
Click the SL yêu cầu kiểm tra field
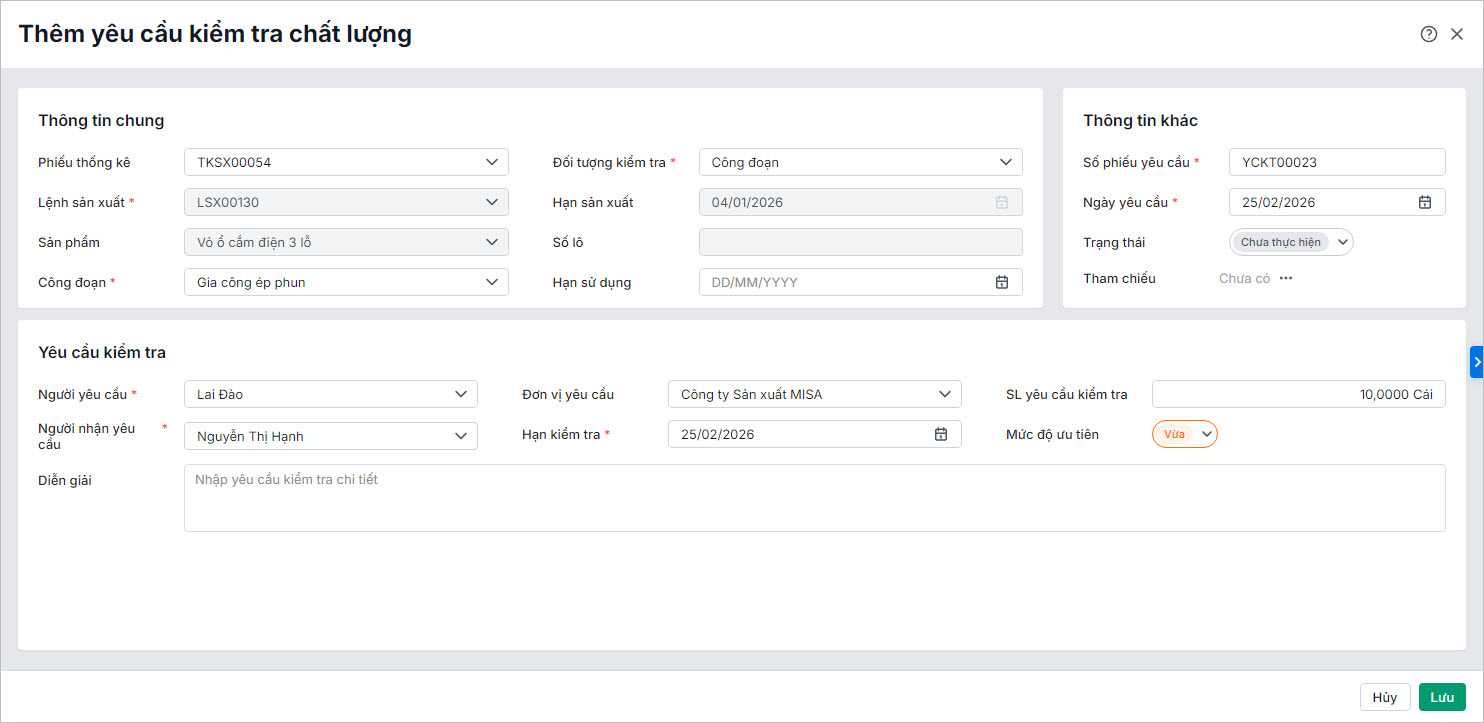point(1298,394)
